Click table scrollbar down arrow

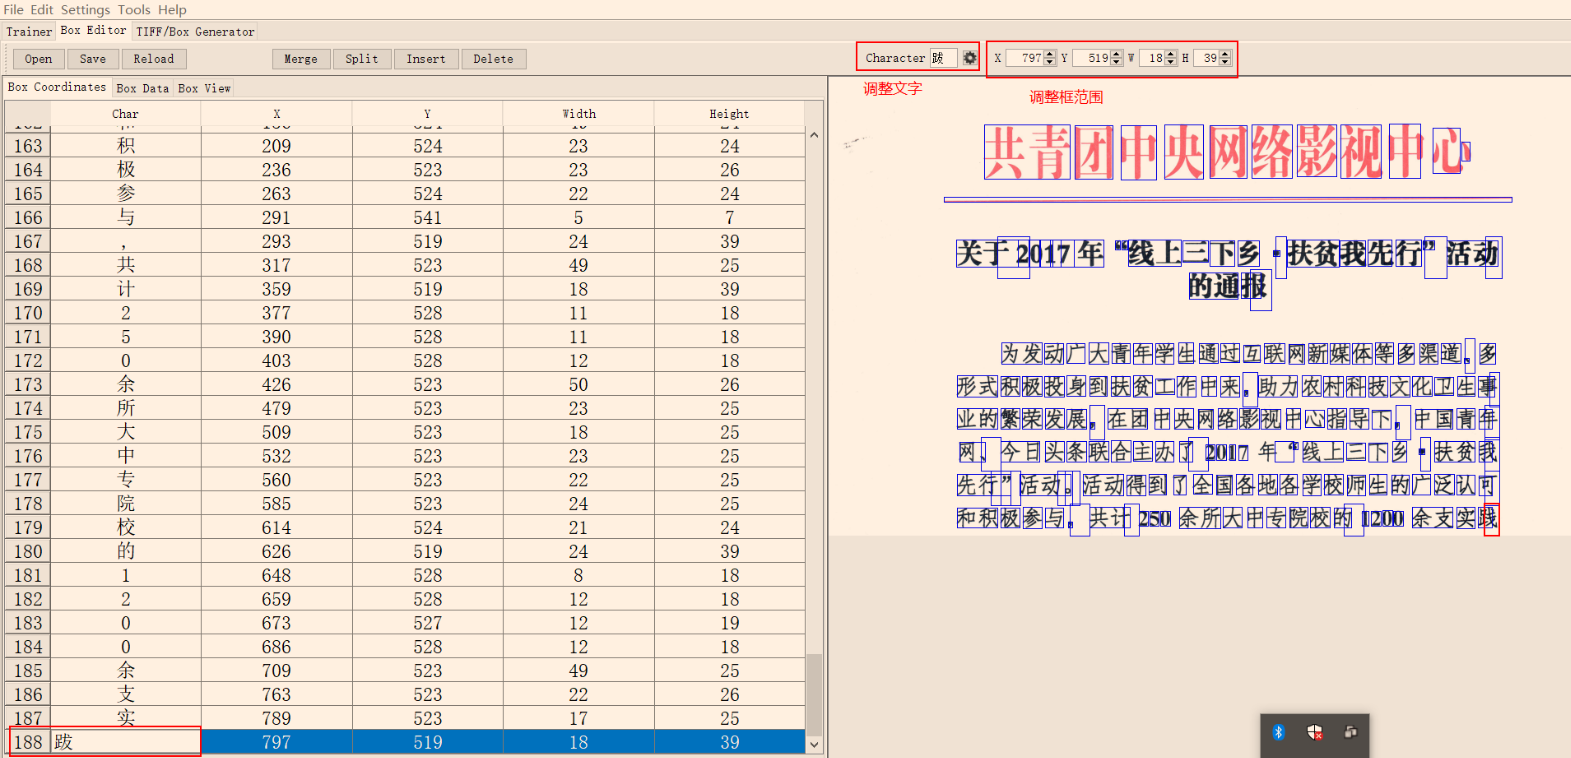tap(814, 744)
